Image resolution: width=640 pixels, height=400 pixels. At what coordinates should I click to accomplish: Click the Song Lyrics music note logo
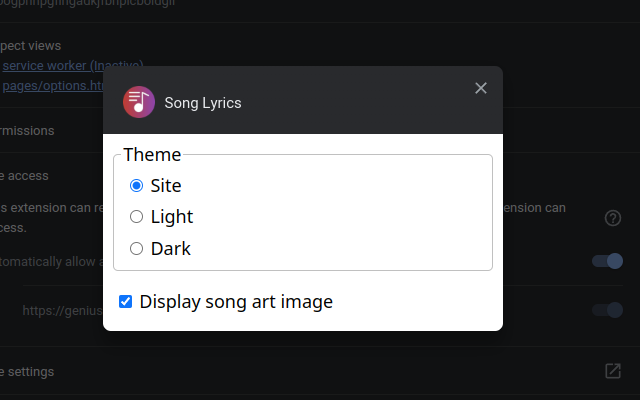tap(138, 102)
